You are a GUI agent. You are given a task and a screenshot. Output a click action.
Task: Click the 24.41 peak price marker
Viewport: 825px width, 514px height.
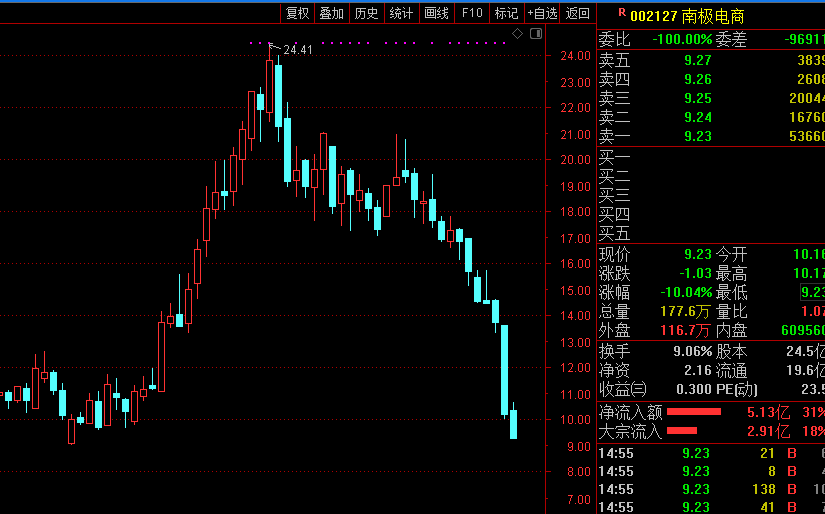pos(298,50)
